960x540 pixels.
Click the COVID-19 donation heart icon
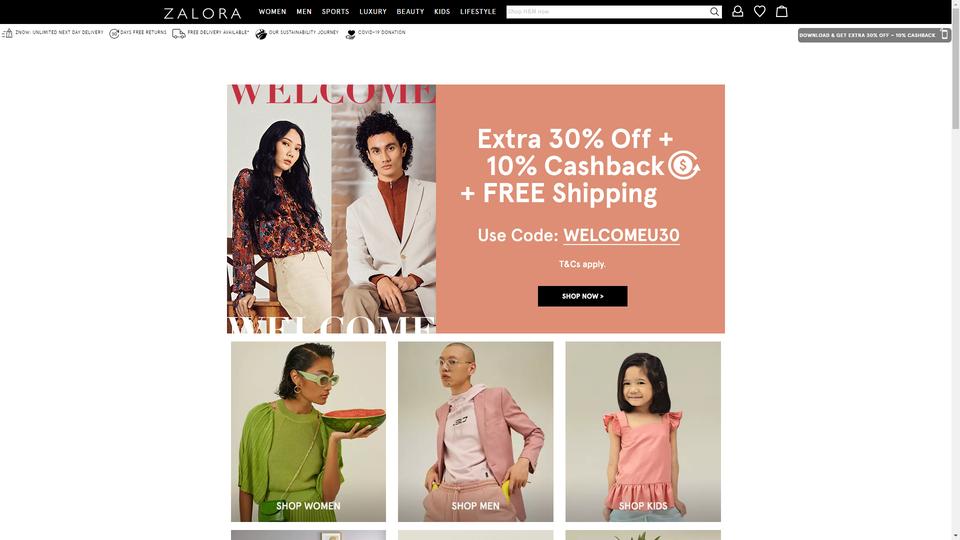pos(351,34)
